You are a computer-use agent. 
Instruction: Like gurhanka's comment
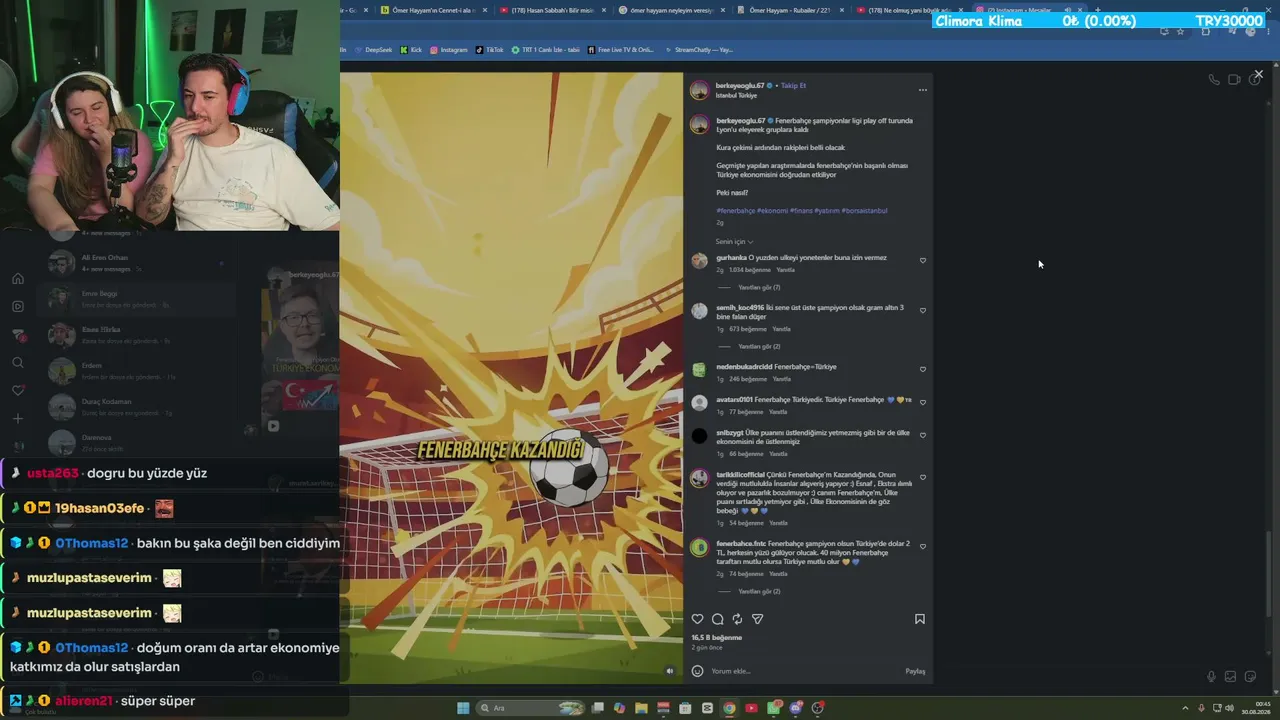tap(922, 261)
